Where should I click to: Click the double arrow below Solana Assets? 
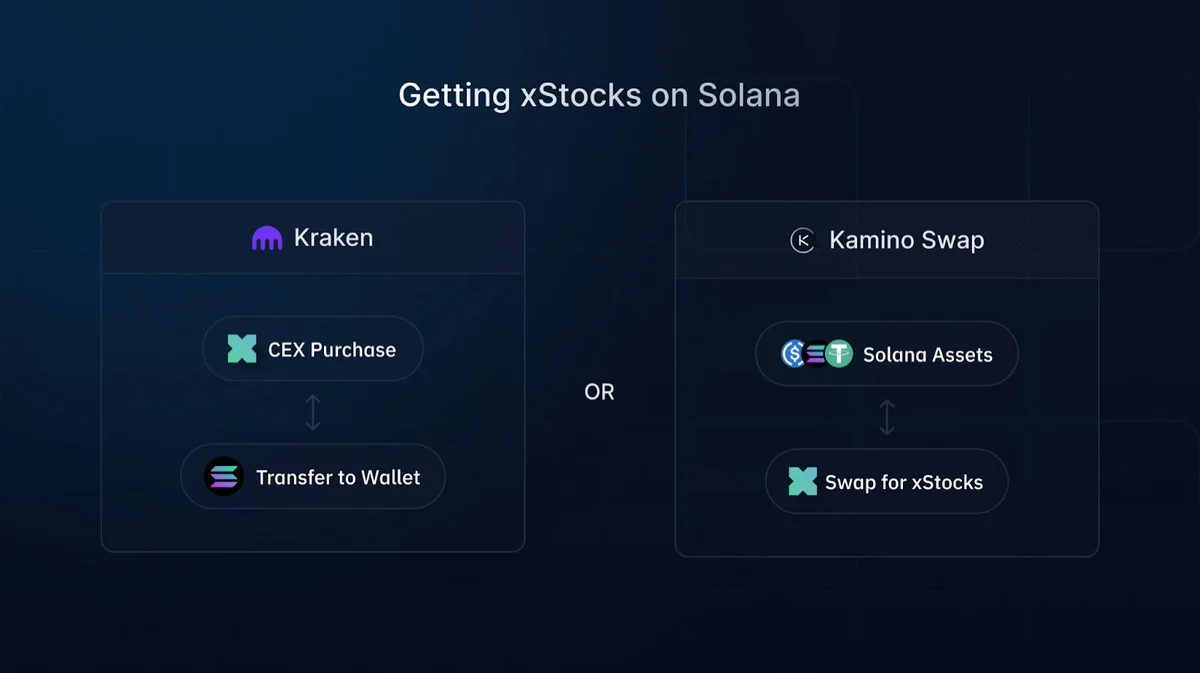coord(886,417)
